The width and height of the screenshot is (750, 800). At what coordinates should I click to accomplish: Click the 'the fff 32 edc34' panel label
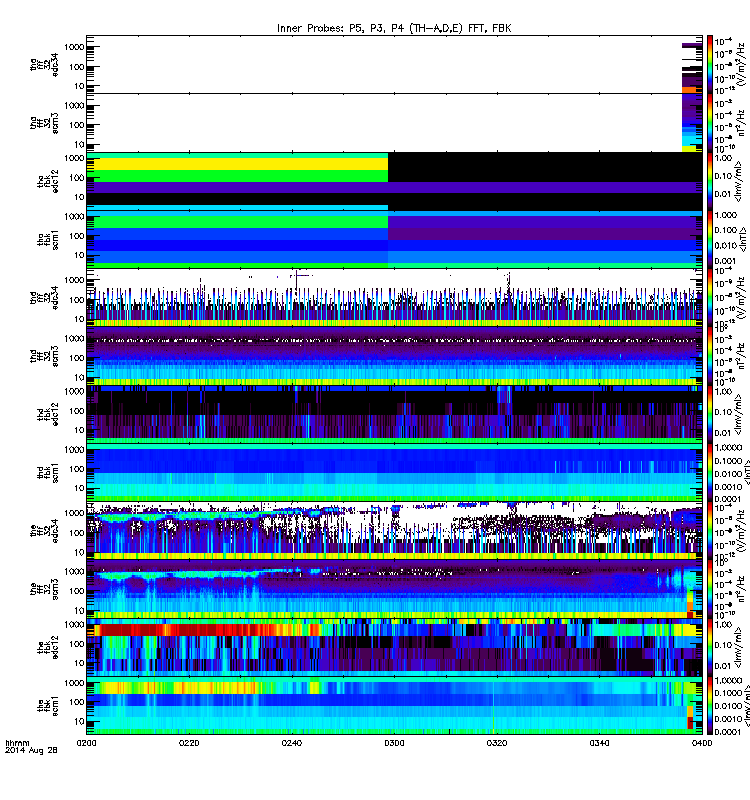click(44, 531)
